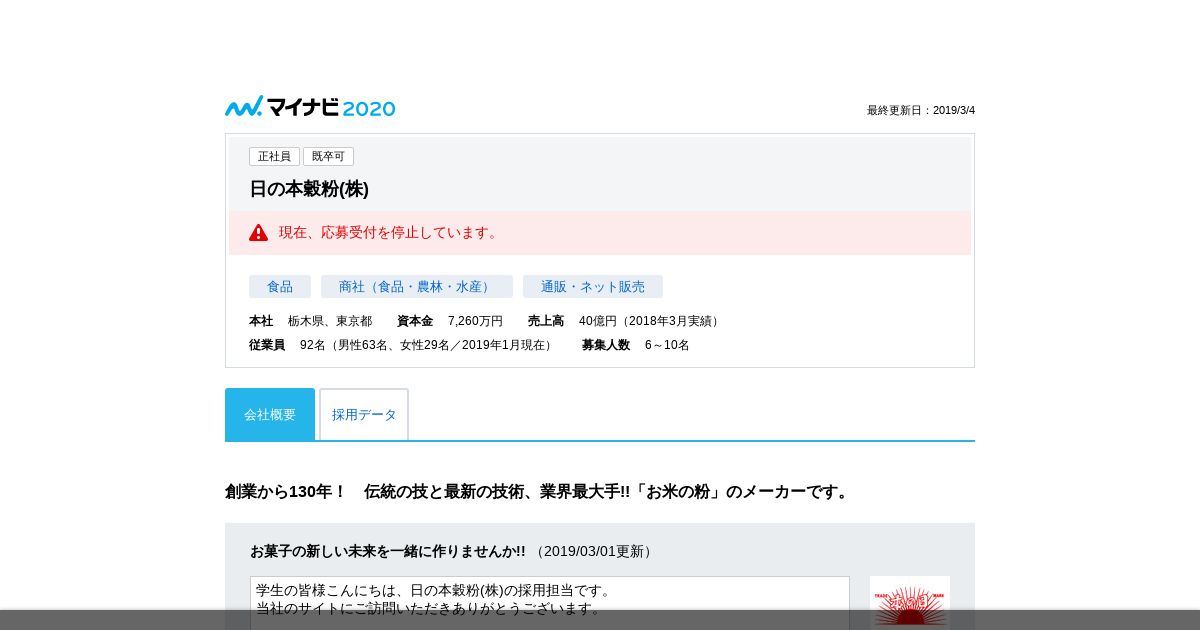Switch to the 採用データ tab
The height and width of the screenshot is (630, 1200).
(364, 414)
